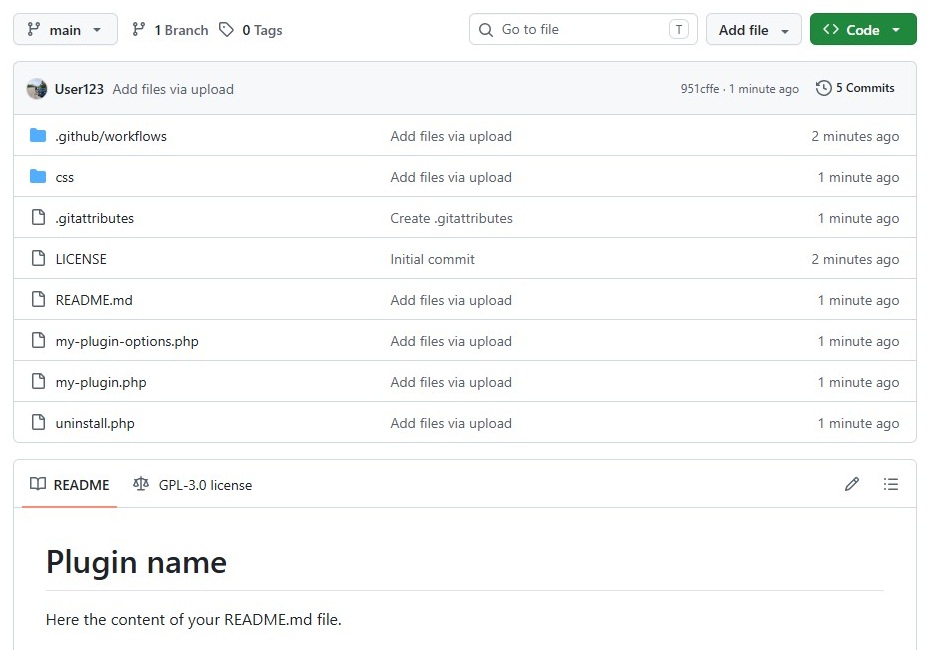Click the file icon next to LICENSE
The image size is (930, 650).
coord(39,258)
